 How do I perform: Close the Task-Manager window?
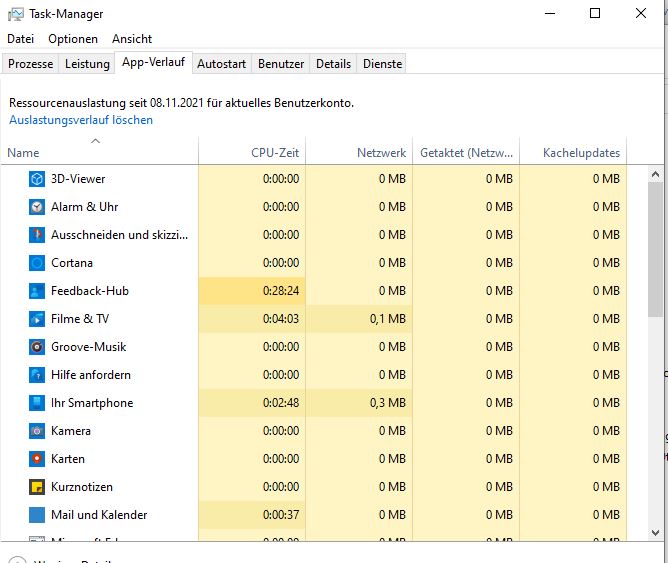click(640, 14)
